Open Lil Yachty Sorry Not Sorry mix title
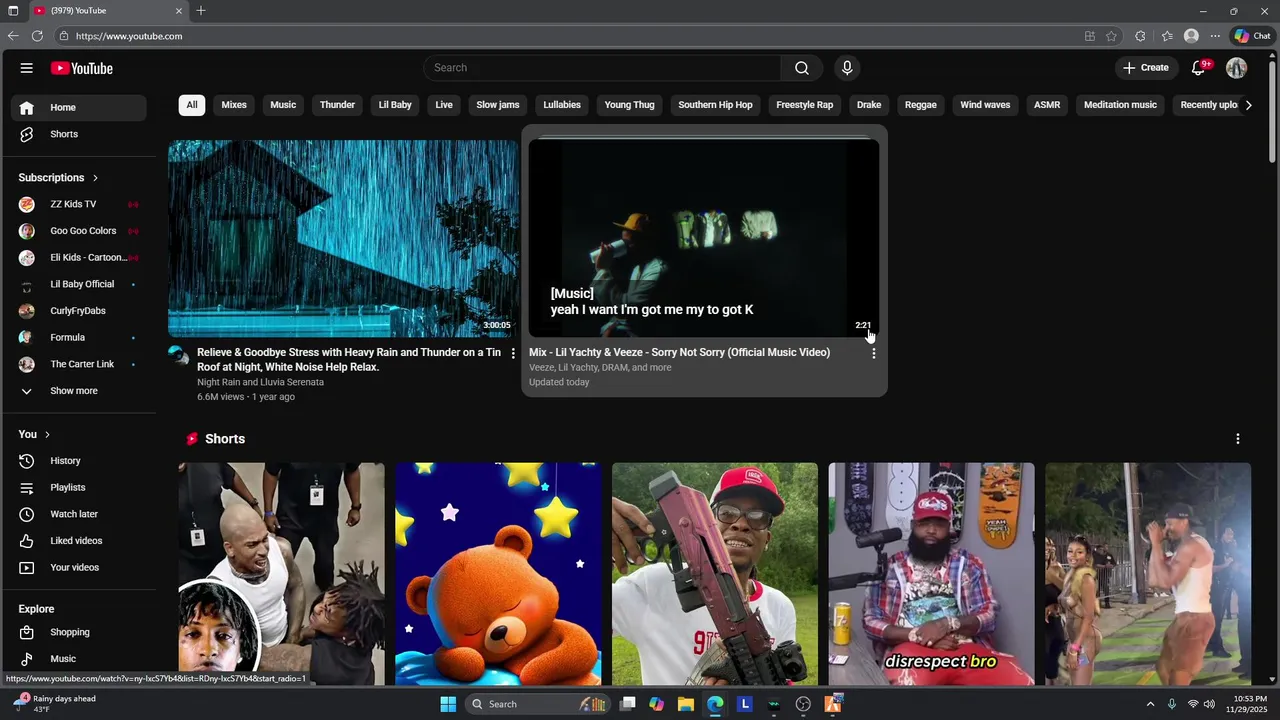This screenshot has height=720, width=1280. tap(679, 353)
